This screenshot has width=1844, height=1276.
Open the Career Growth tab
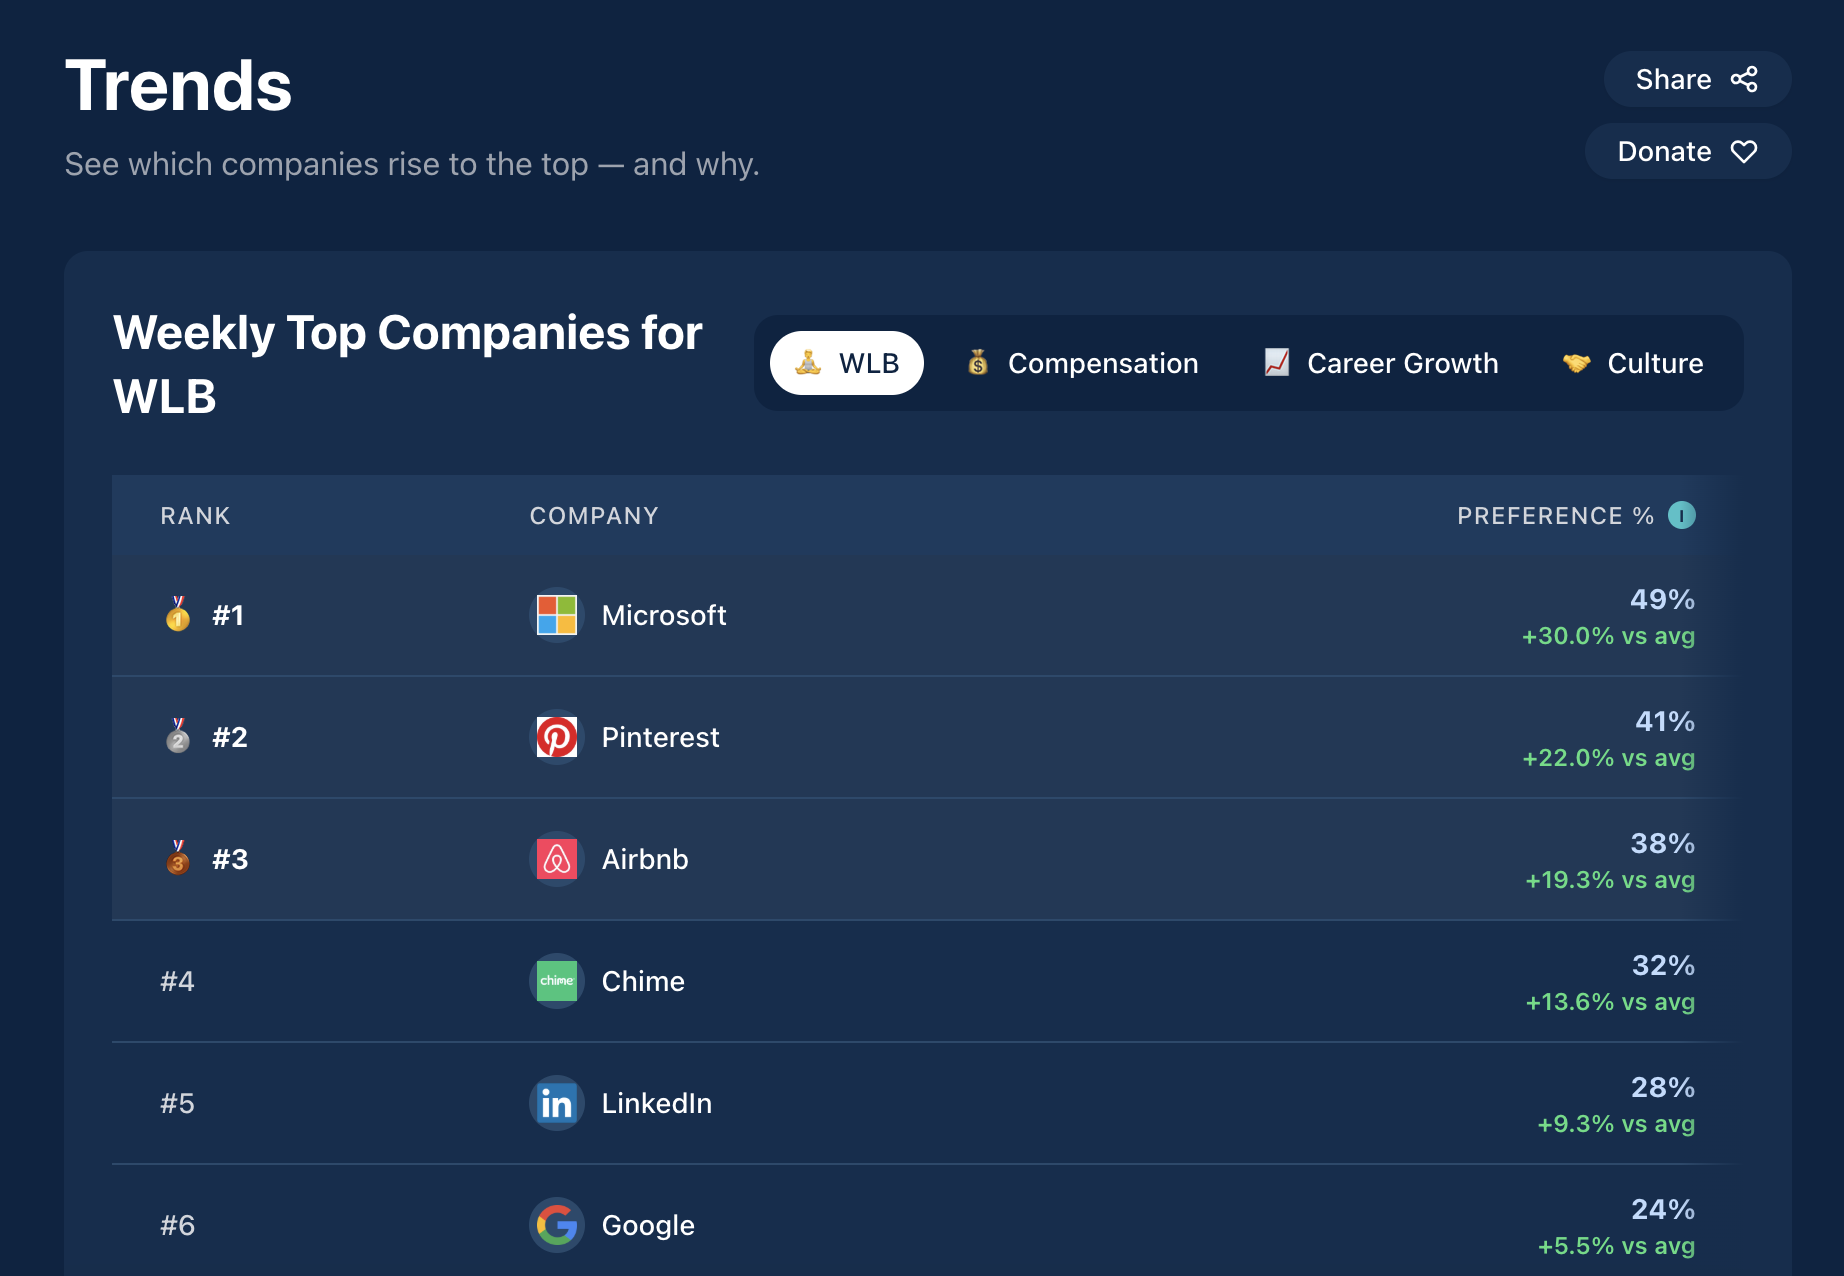pos(1381,363)
